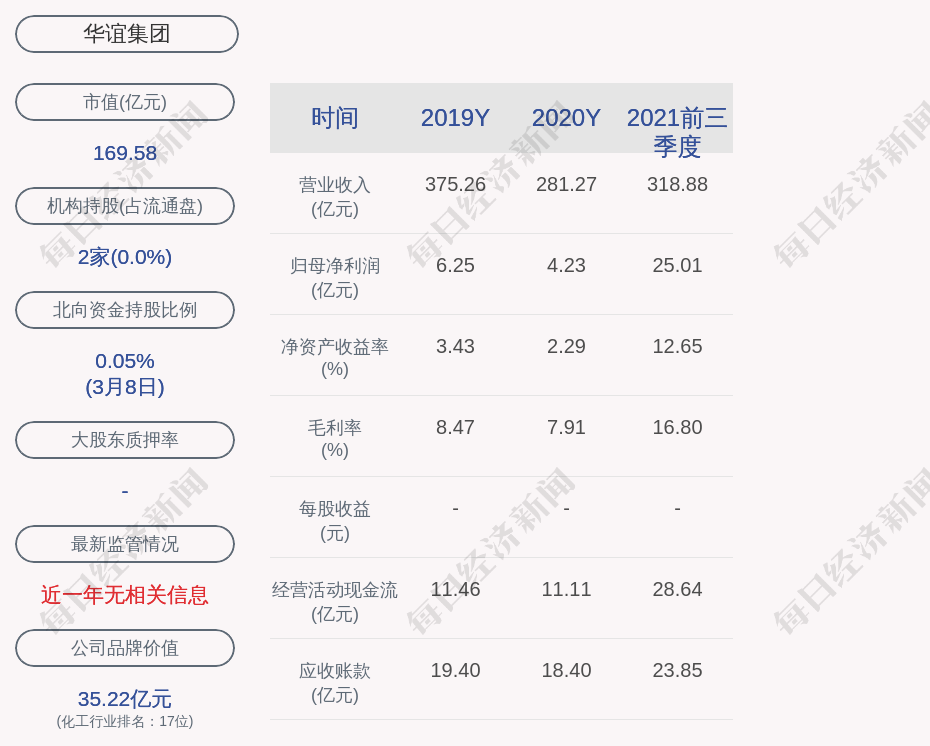Select the 每股收益 dash under 2020Y
930x746 pixels.
click(566, 508)
